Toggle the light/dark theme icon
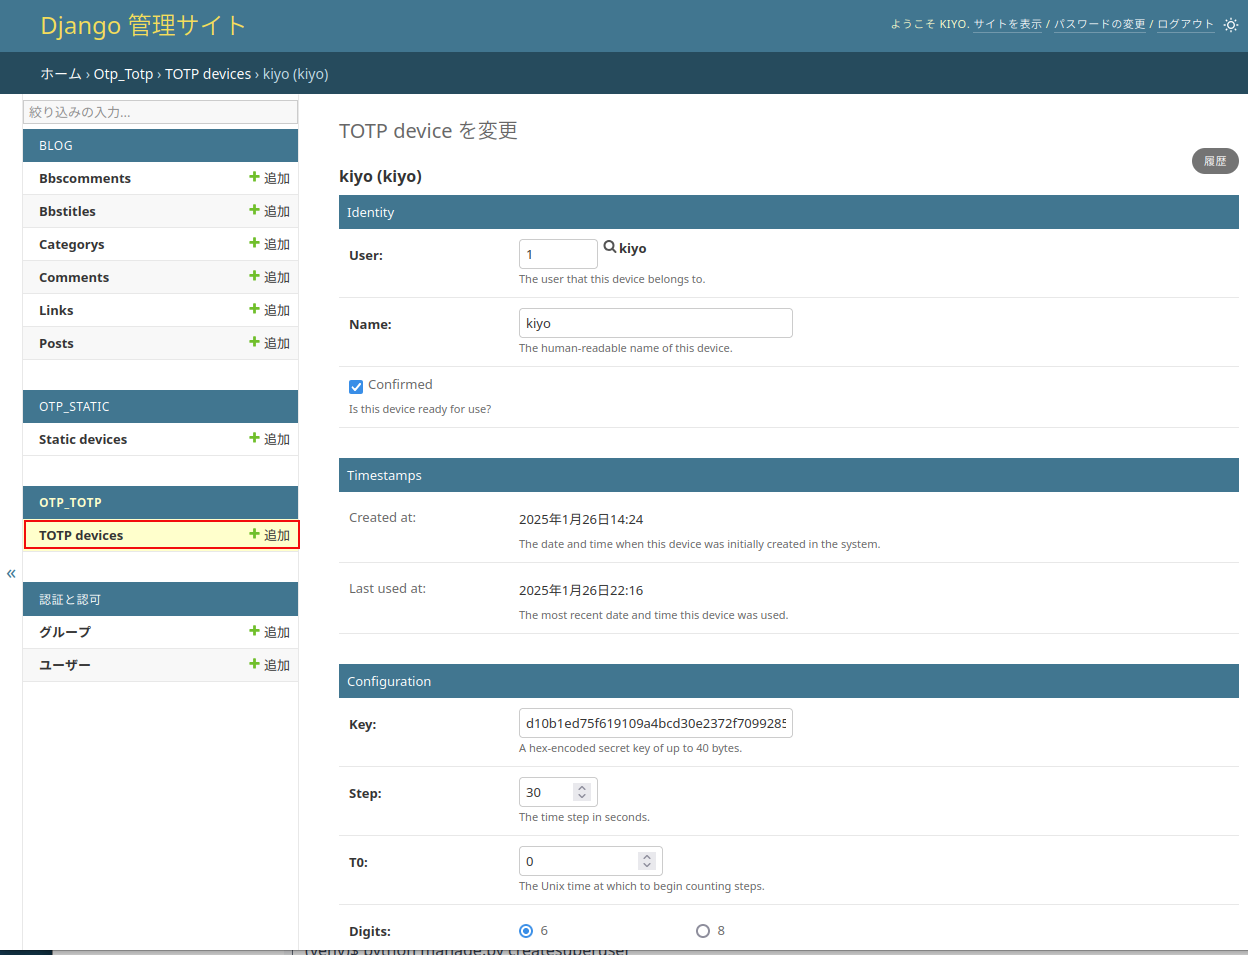The width and height of the screenshot is (1248, 955). [1230, 25]
